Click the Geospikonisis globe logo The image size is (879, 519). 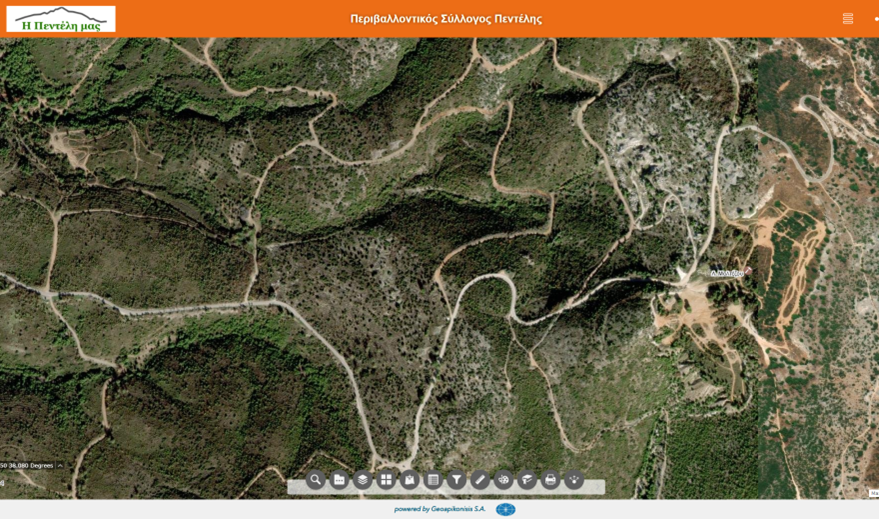pyautogui.click(x=506, y=509)
